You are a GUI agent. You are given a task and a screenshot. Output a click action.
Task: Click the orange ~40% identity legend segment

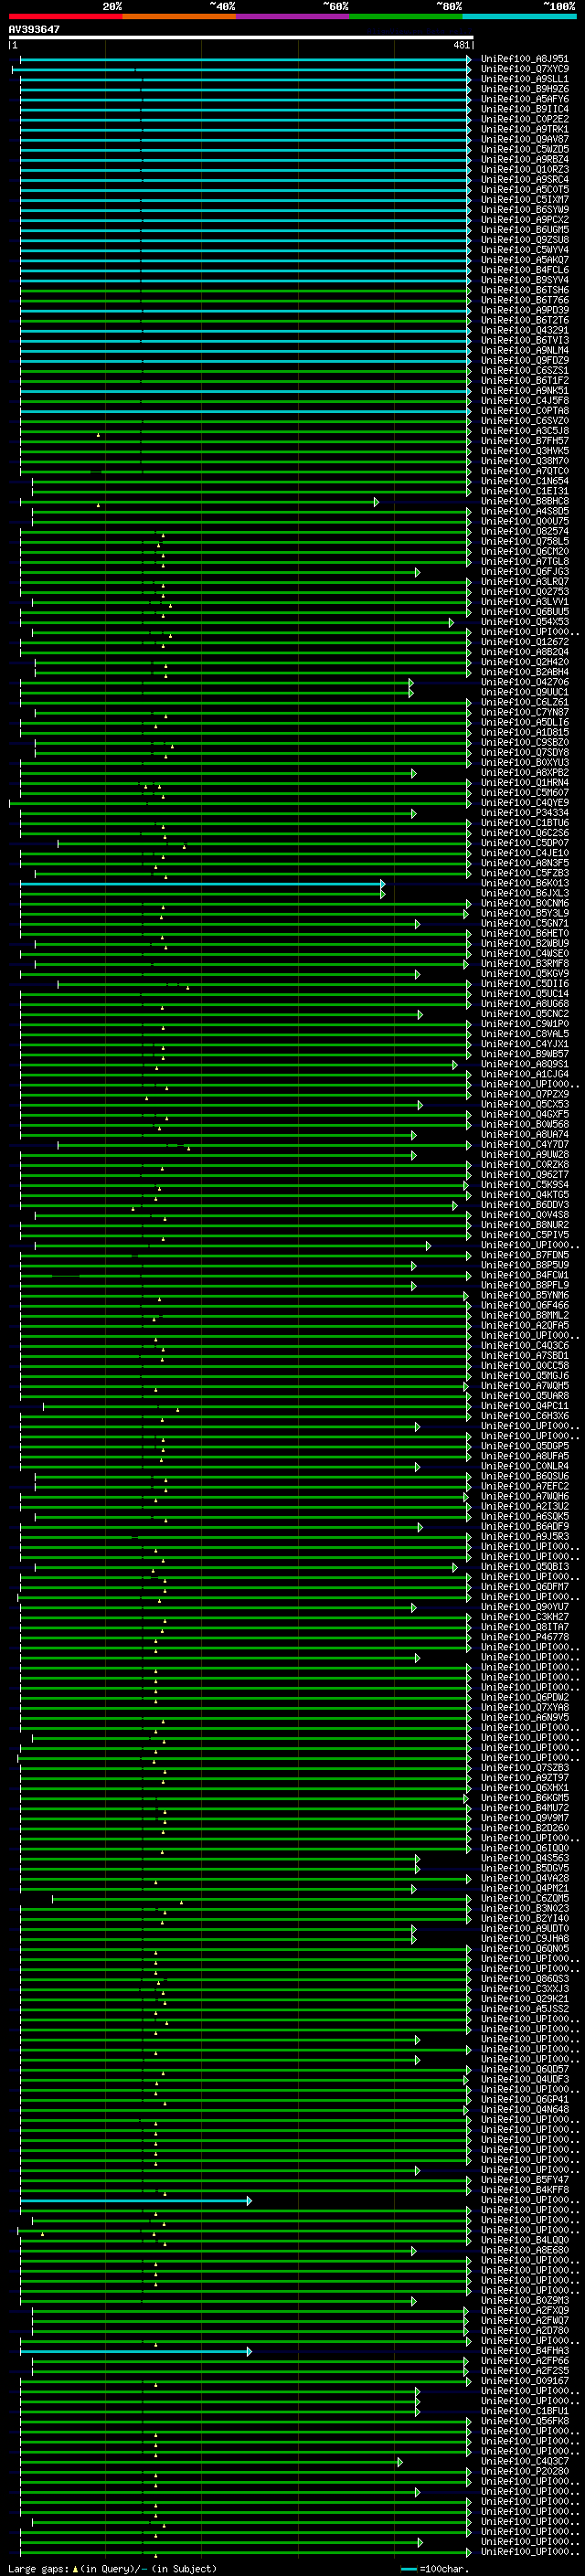(x=179, y=16)
